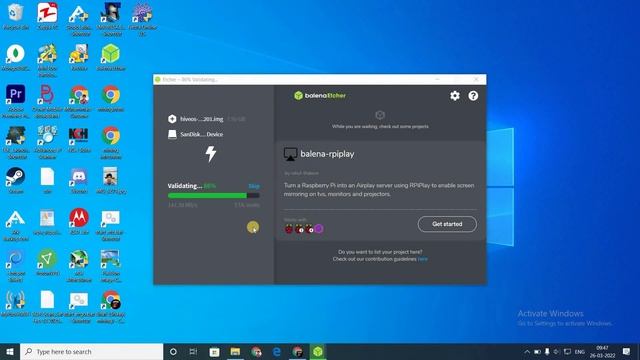Viewport: 640px width, 360px height.
Task: Open Recycle Bin on desktop
Action: (x=16, y=17)
